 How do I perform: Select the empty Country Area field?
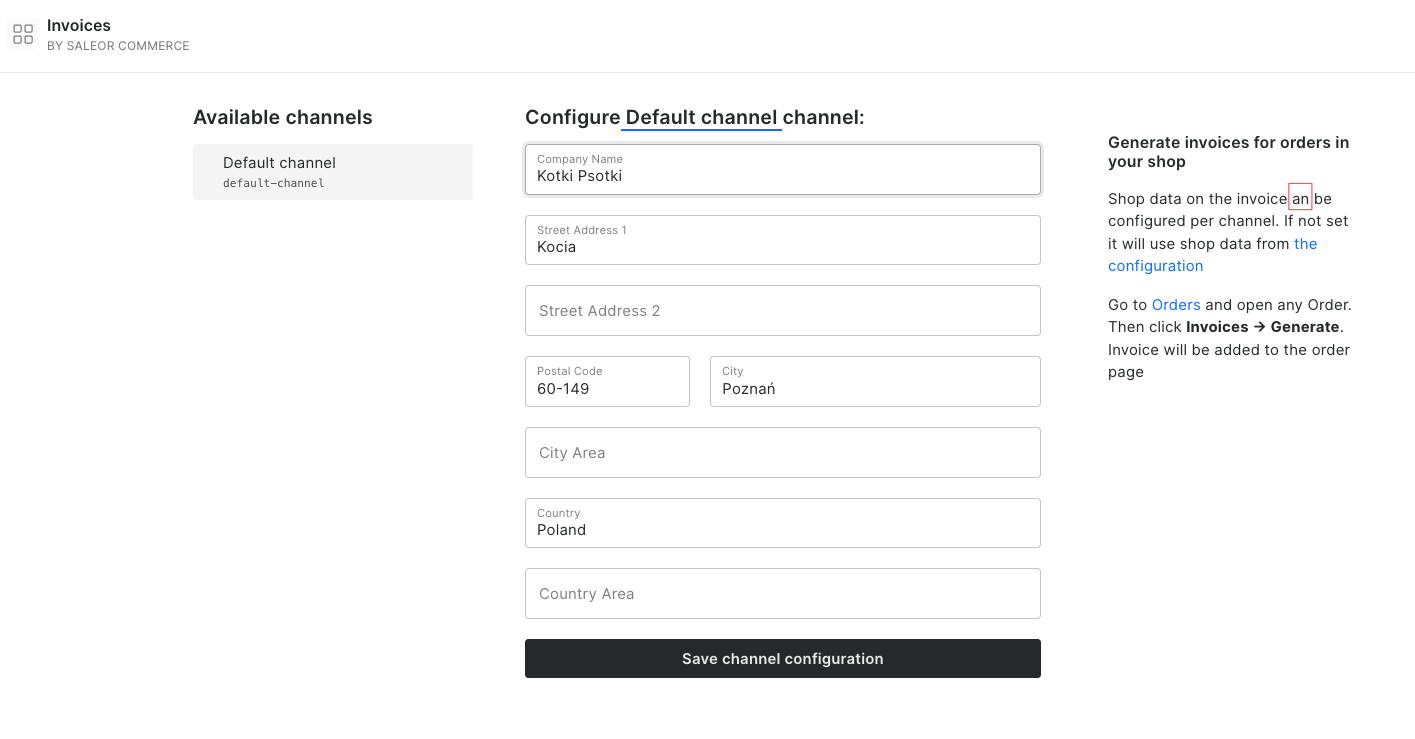pos(783,593)
